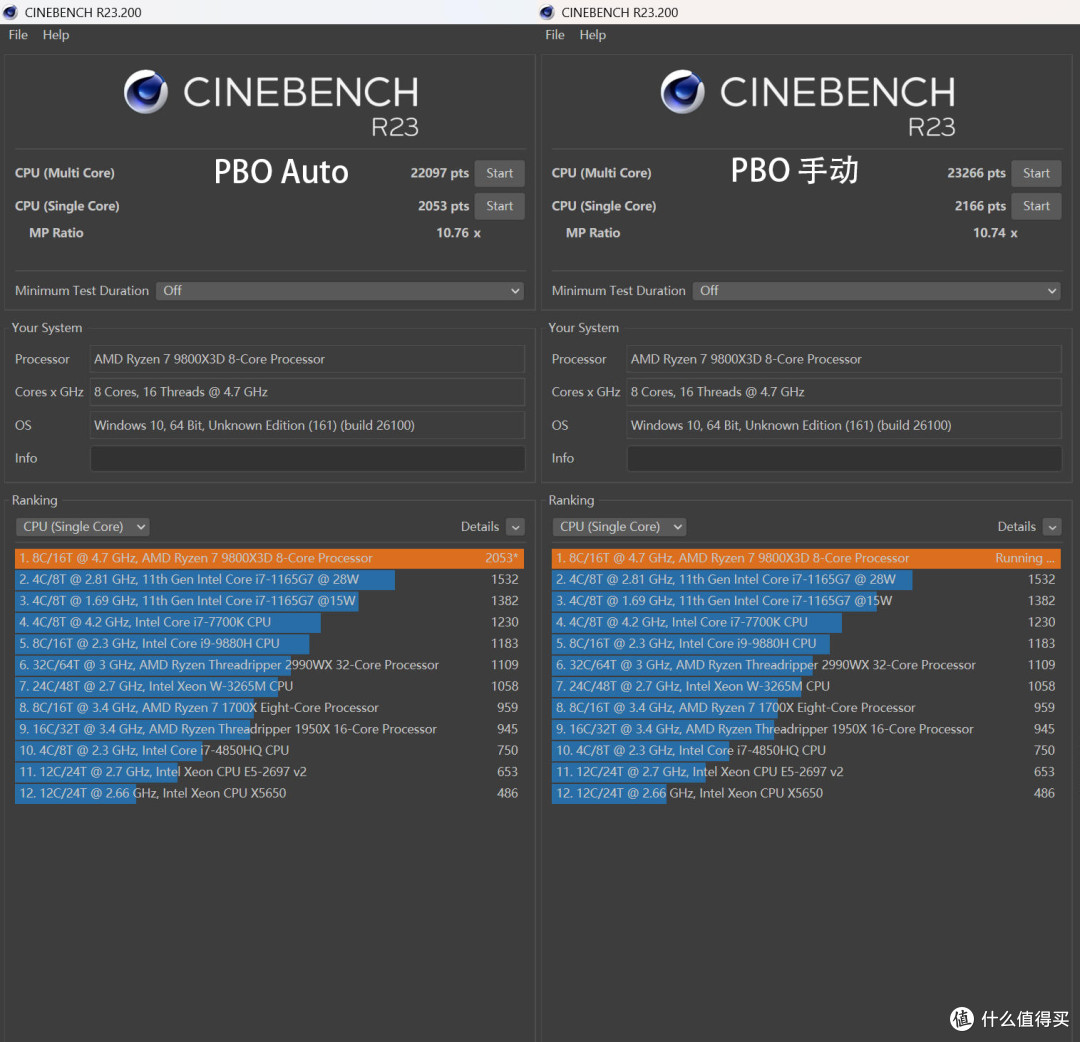Select Xeon X5650 row in right window
This screenshot has height=1042, width=1080.
point(806,793)
